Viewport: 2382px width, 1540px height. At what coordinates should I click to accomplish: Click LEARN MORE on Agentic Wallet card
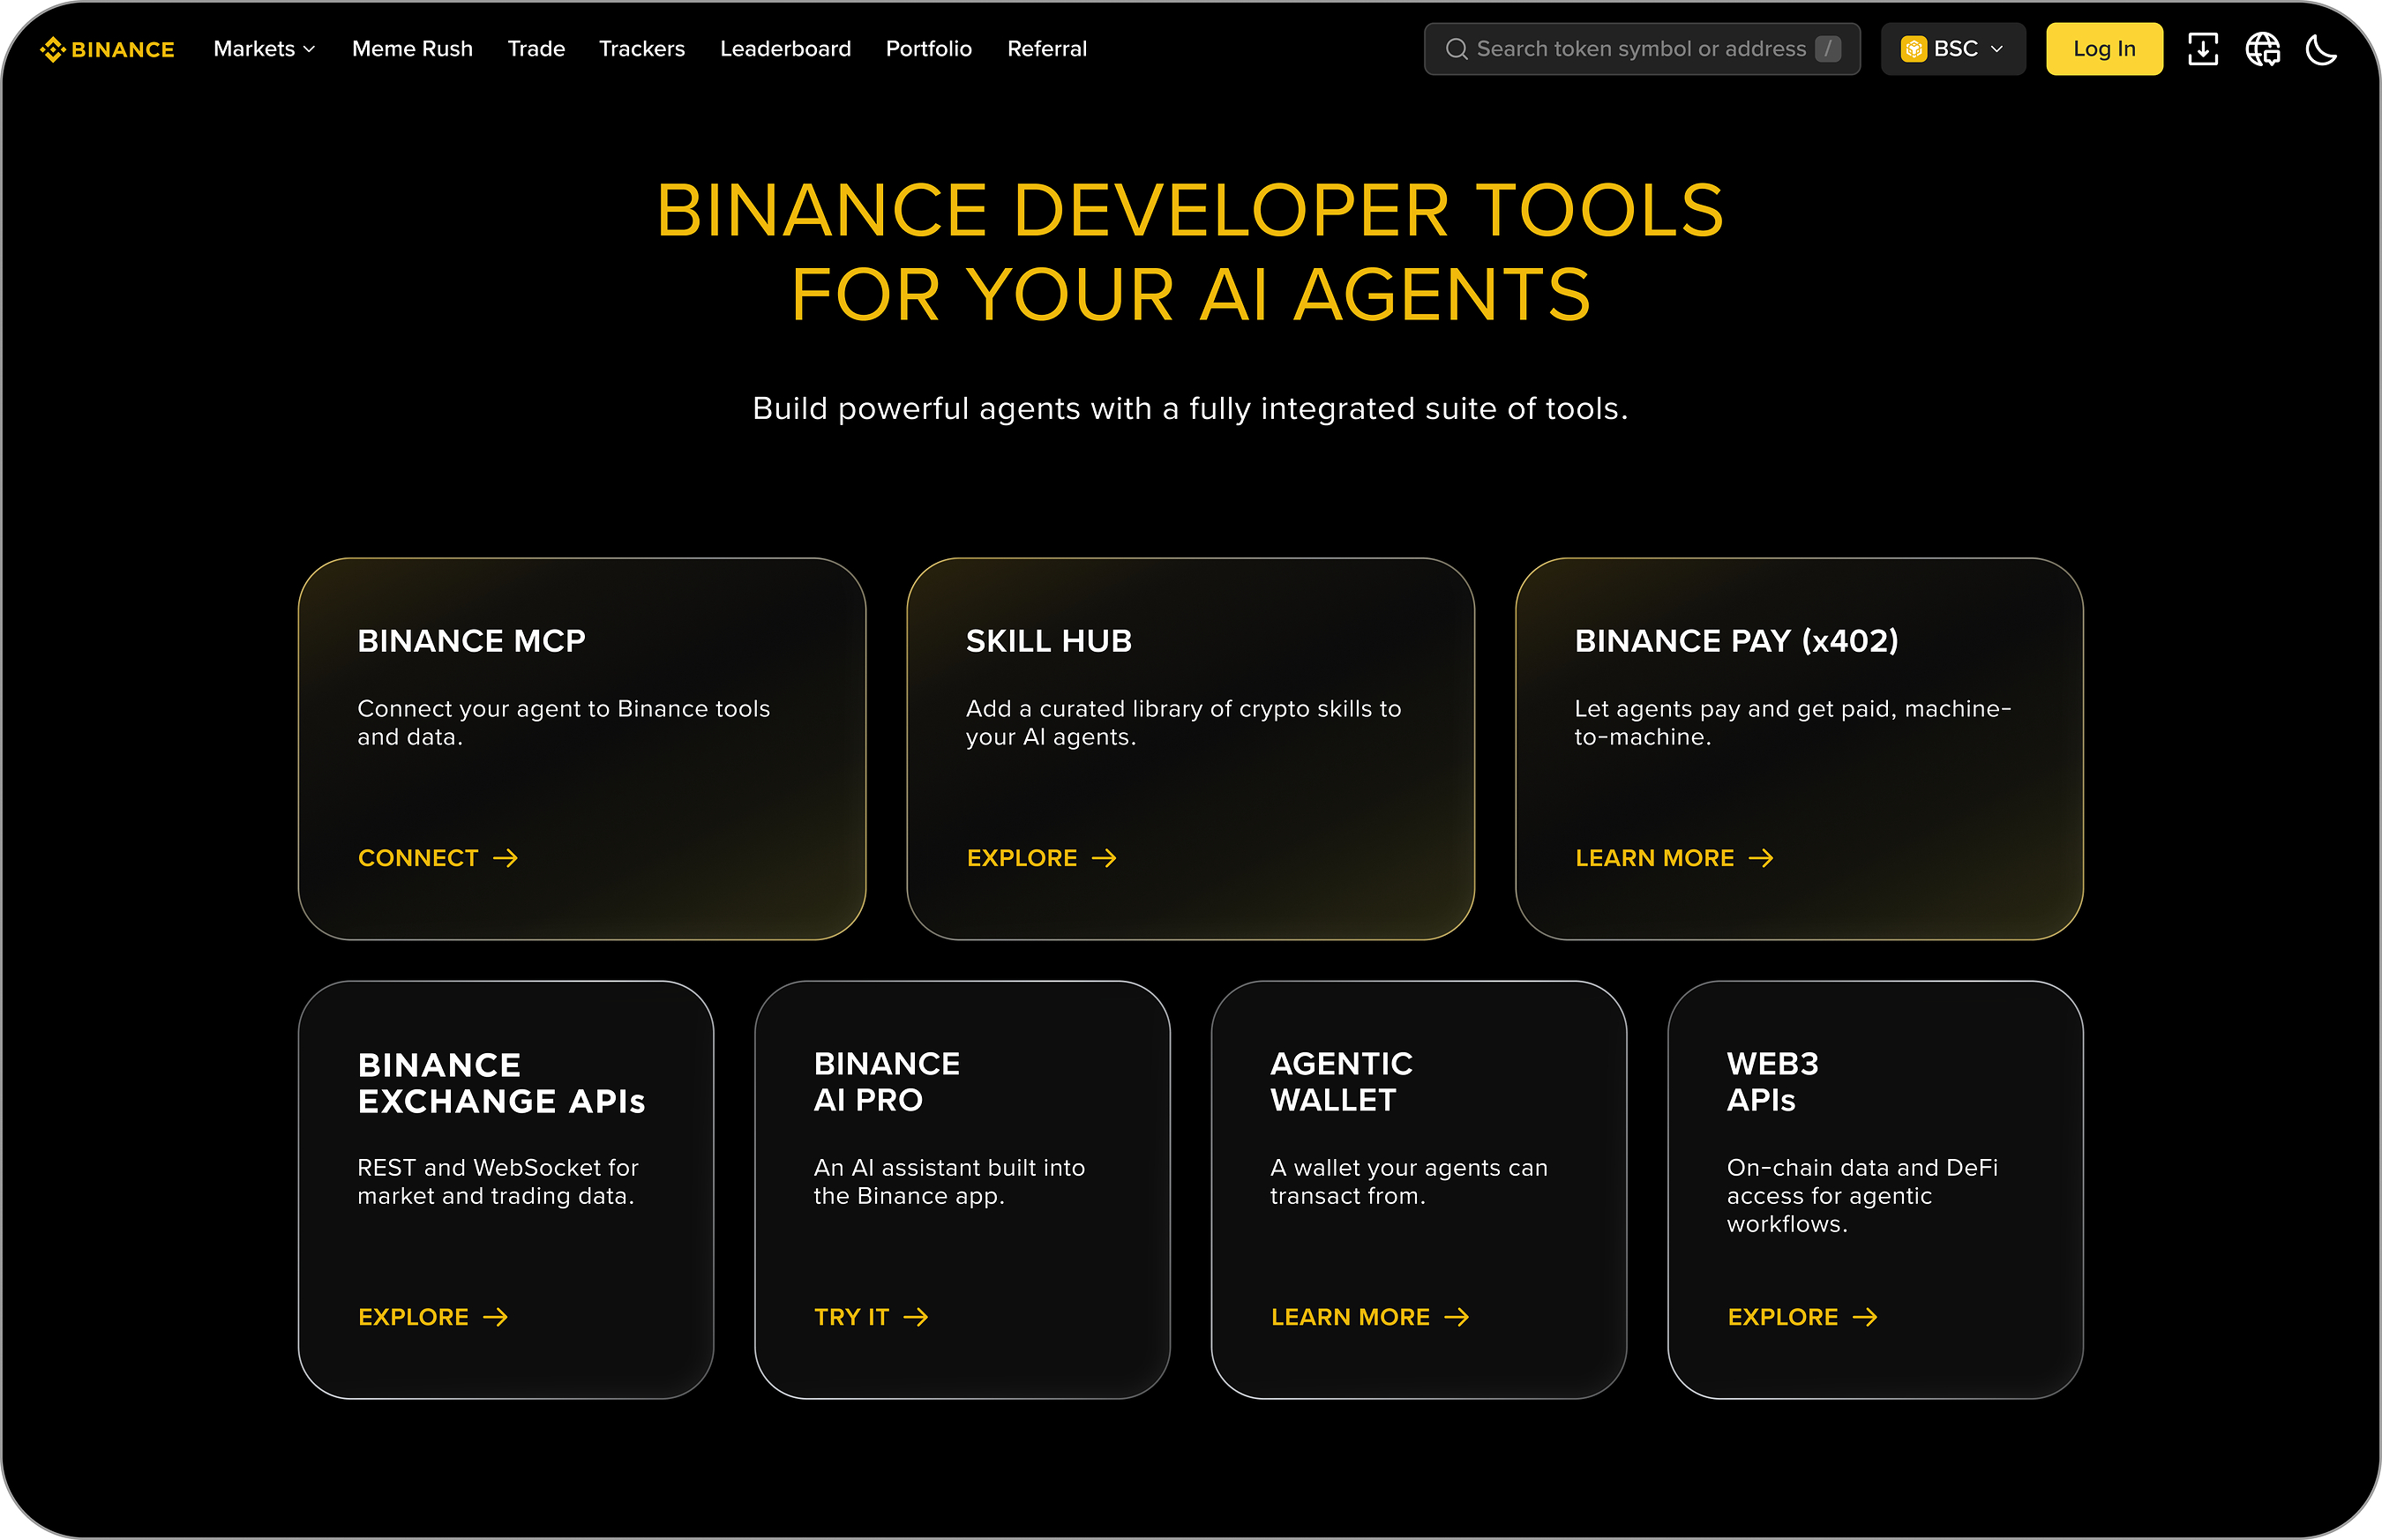click(1370, 1317)
